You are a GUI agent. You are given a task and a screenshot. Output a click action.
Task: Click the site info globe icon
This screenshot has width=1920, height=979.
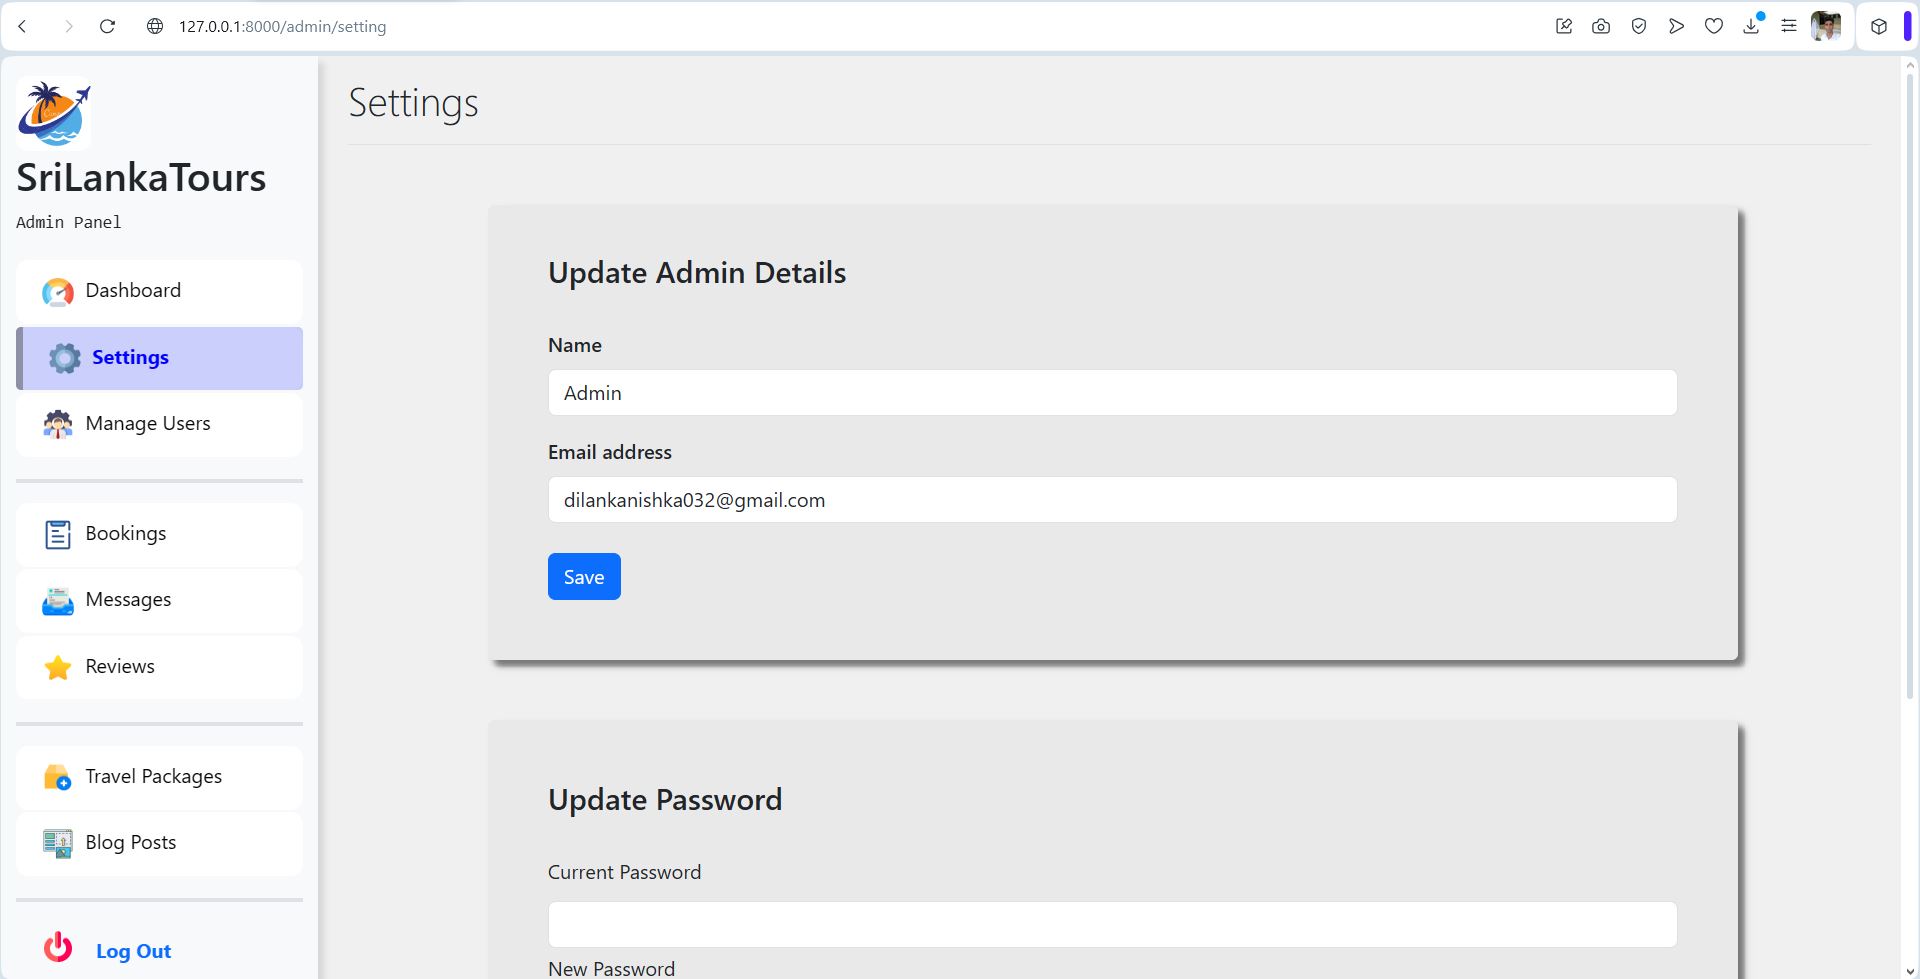(x=155, y=26)
